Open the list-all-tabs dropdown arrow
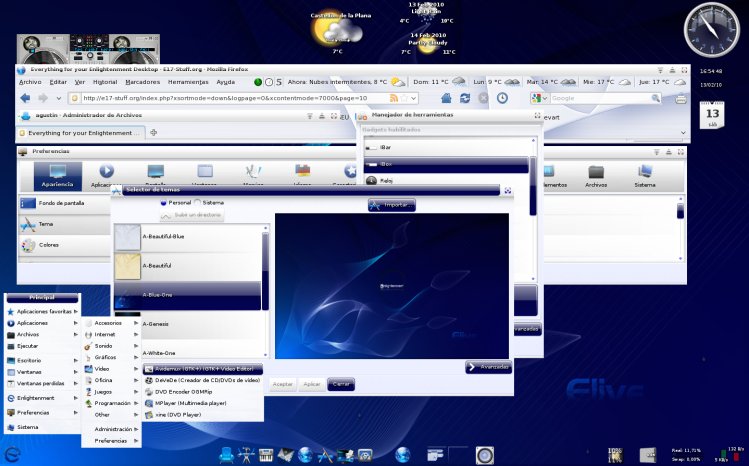This screenshot has height=466, width=749. [683, 133]
